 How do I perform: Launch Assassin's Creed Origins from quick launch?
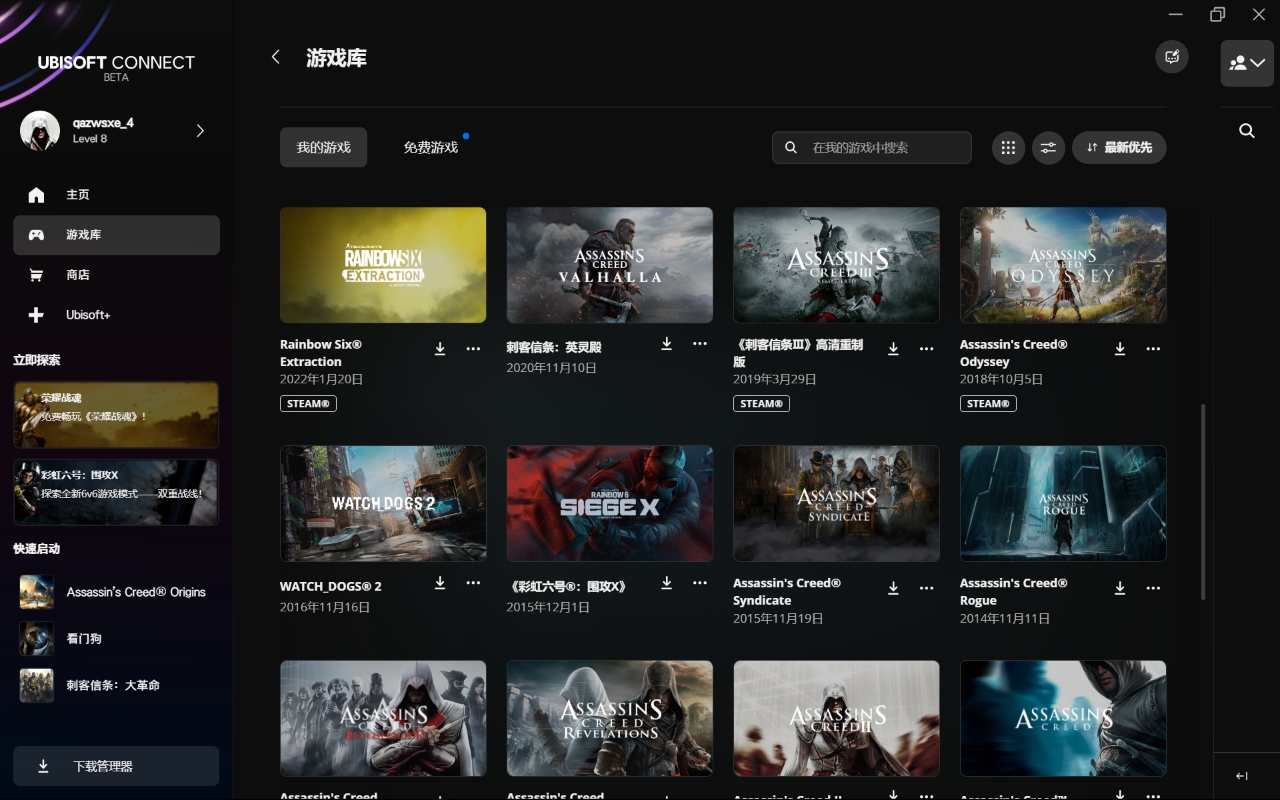pos(116,592)
